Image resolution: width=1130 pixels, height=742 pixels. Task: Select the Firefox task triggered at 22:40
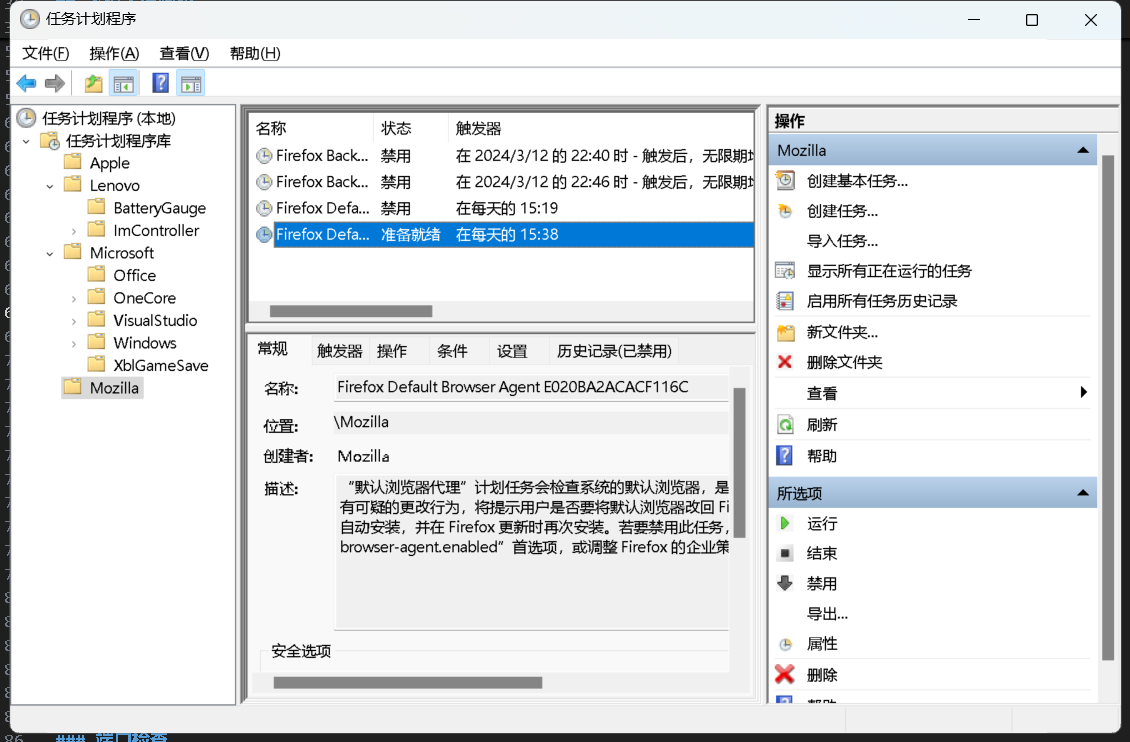504,156
